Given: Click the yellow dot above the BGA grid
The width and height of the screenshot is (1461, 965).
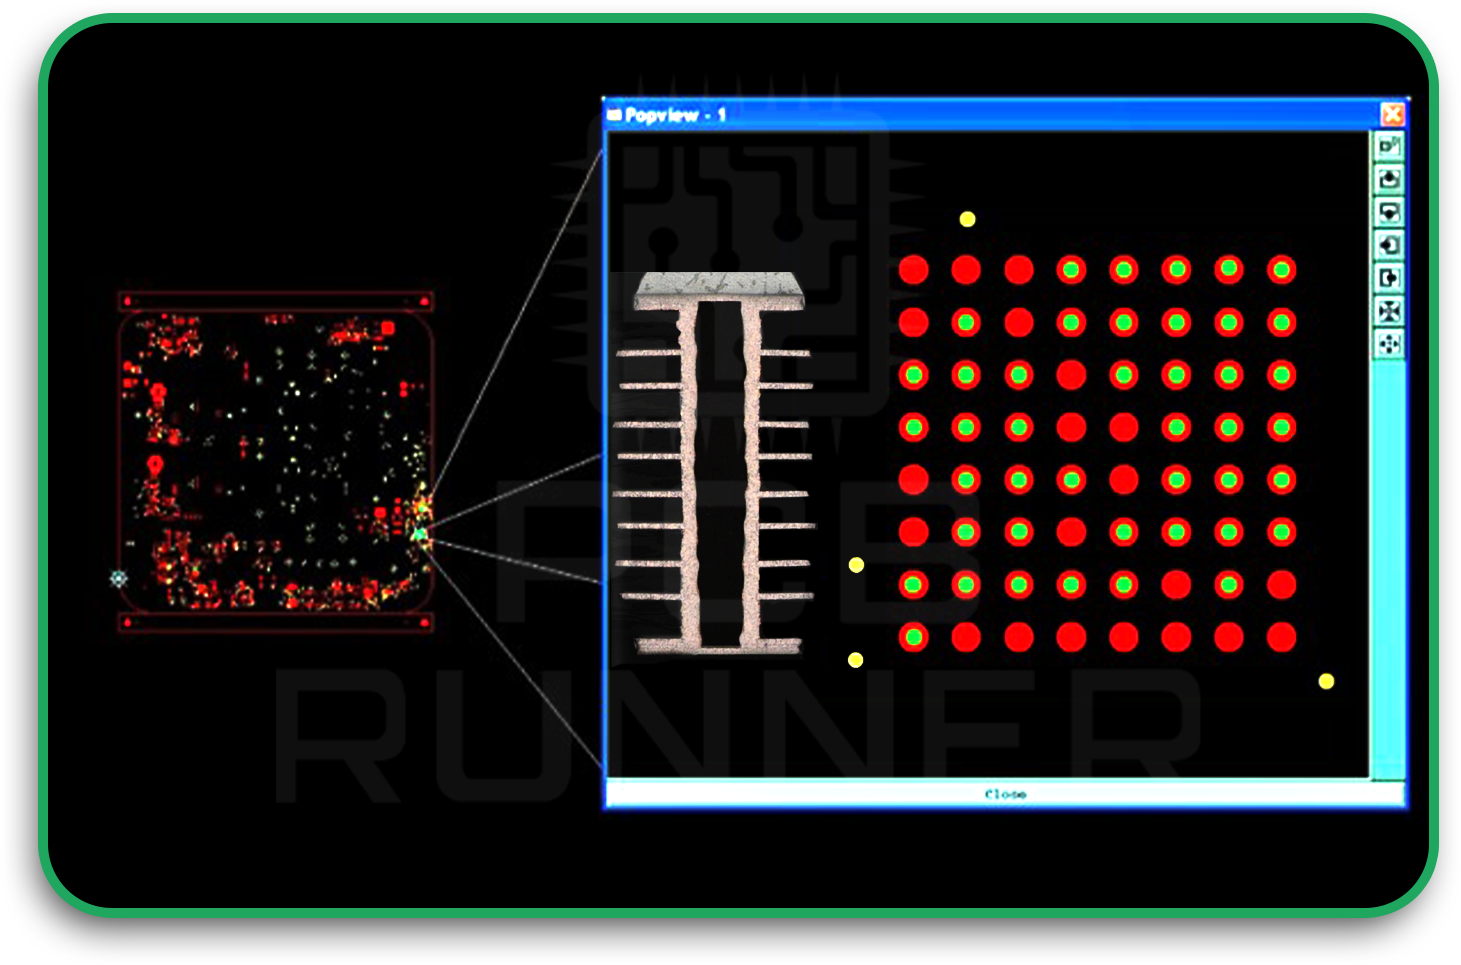Looking at the screenshot, I should pyautogui.click(x=967, y=219).
